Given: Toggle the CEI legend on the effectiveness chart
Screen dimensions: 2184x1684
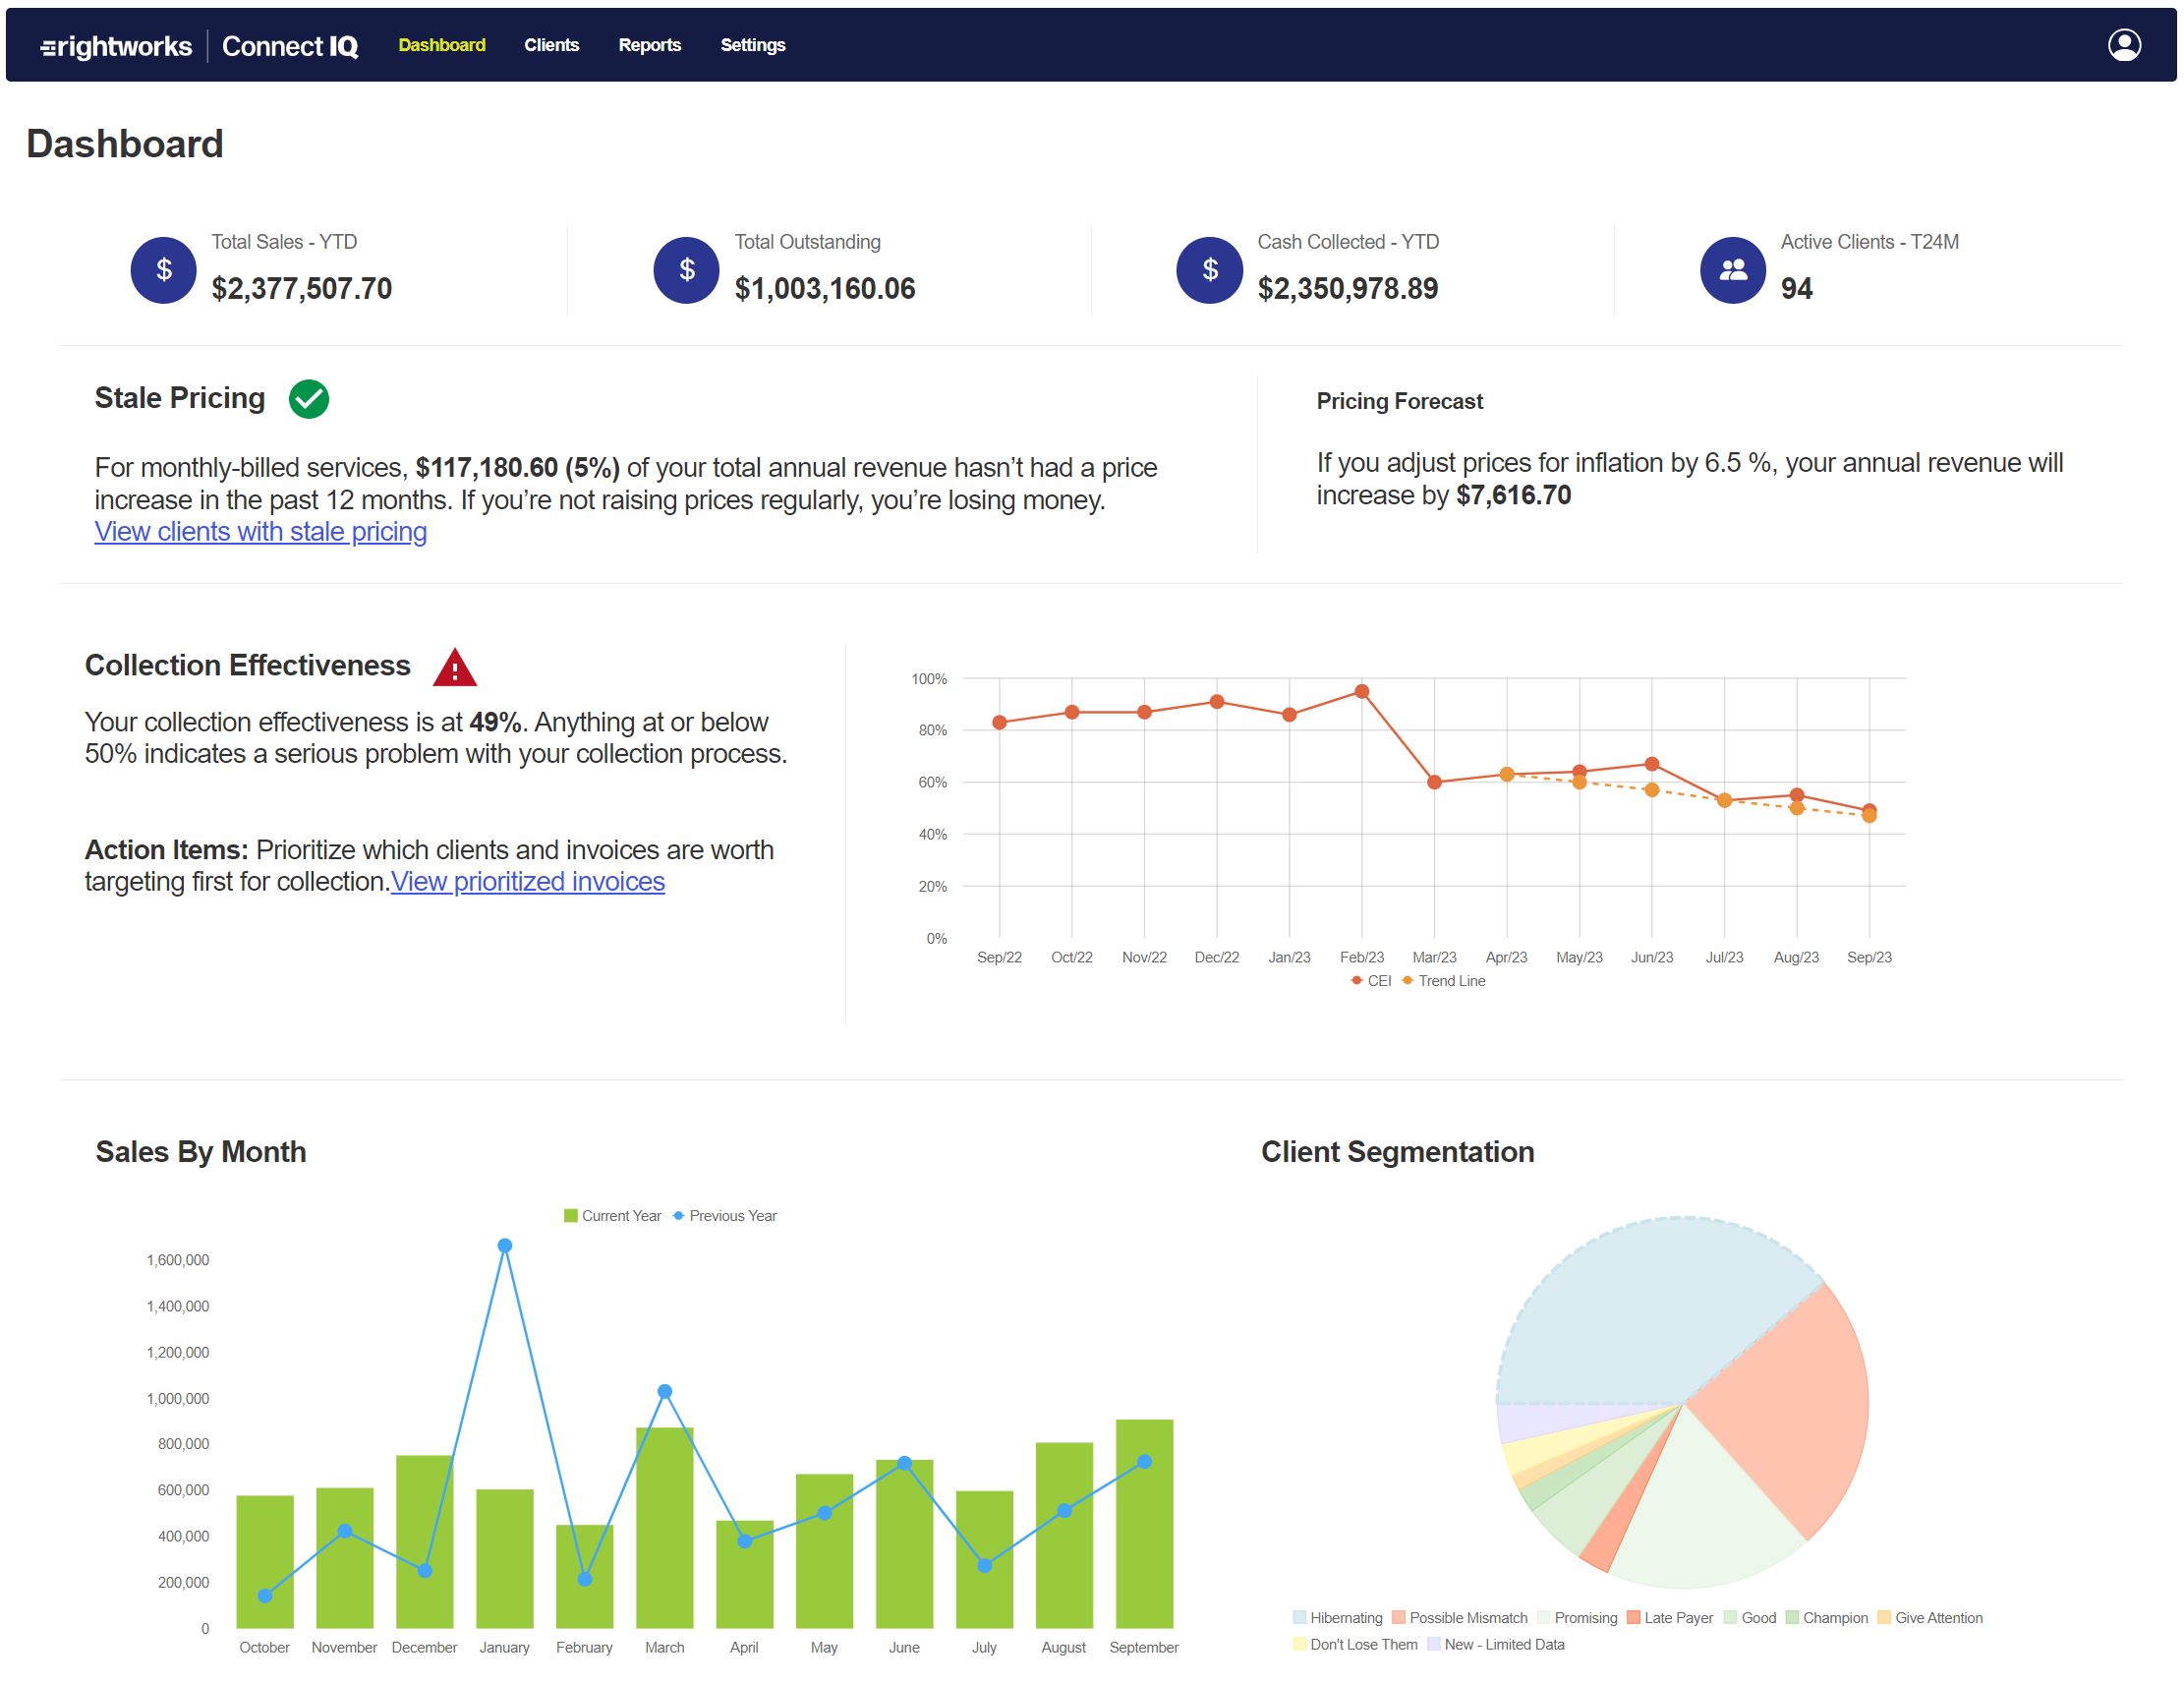Looking at the screenshot, I should tap(1369, 981).
